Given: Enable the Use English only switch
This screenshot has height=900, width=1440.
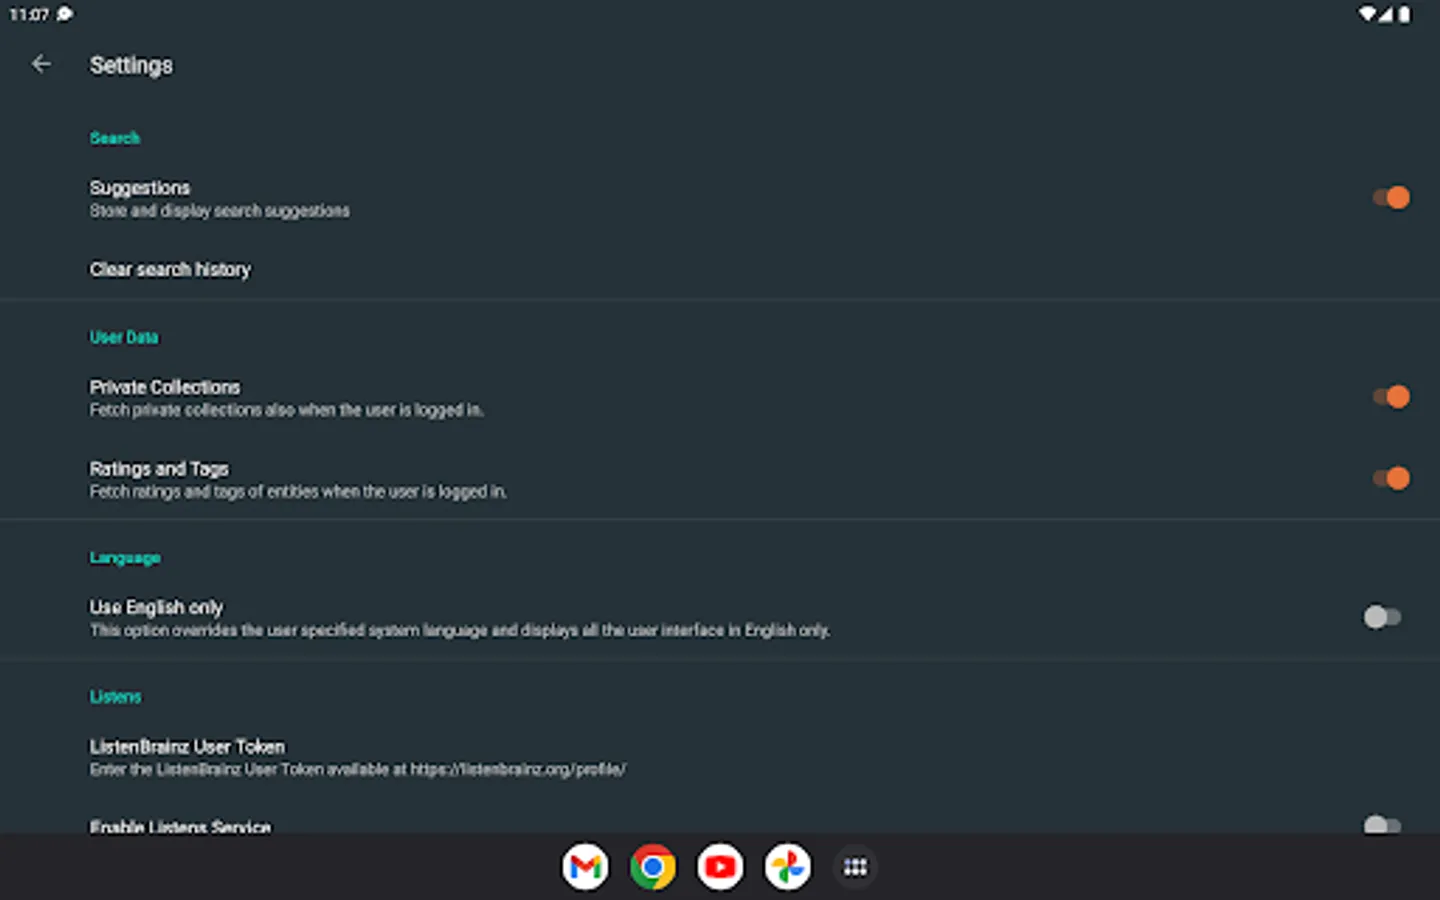Looking at the screenshot, I should click(x=1382, y=617).
